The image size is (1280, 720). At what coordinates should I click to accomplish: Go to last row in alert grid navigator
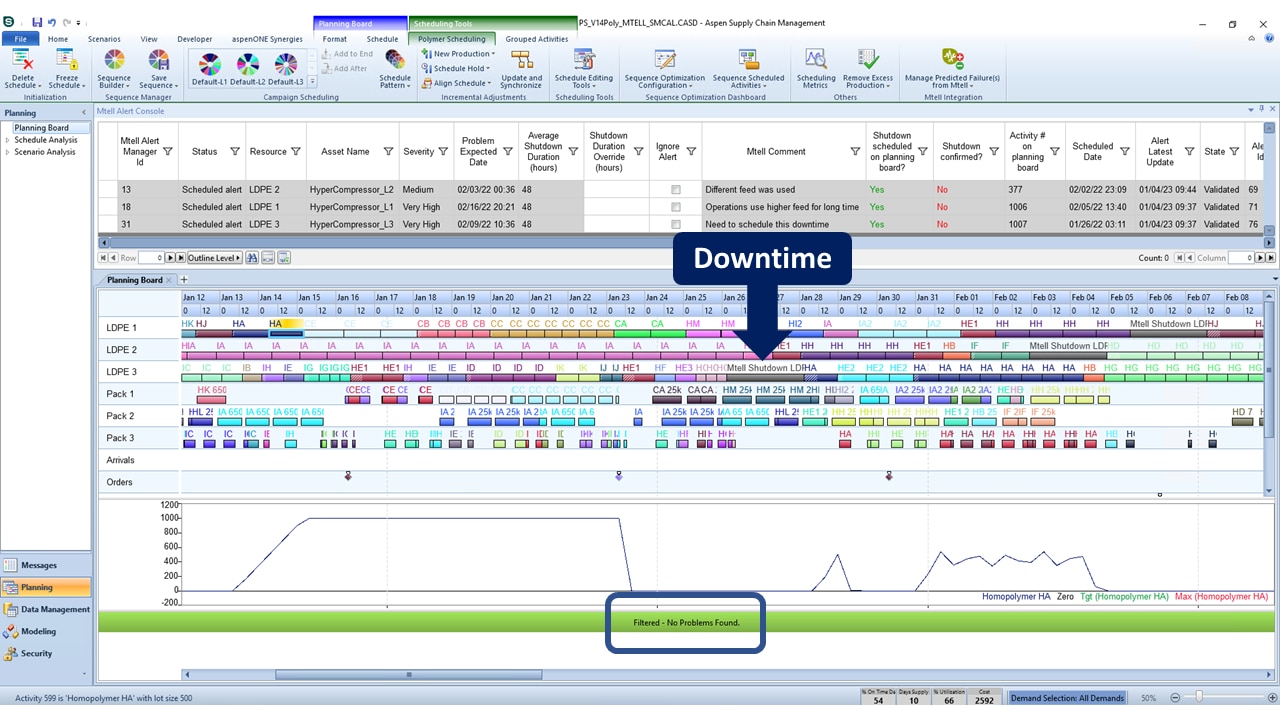click(x=181, y=258)
